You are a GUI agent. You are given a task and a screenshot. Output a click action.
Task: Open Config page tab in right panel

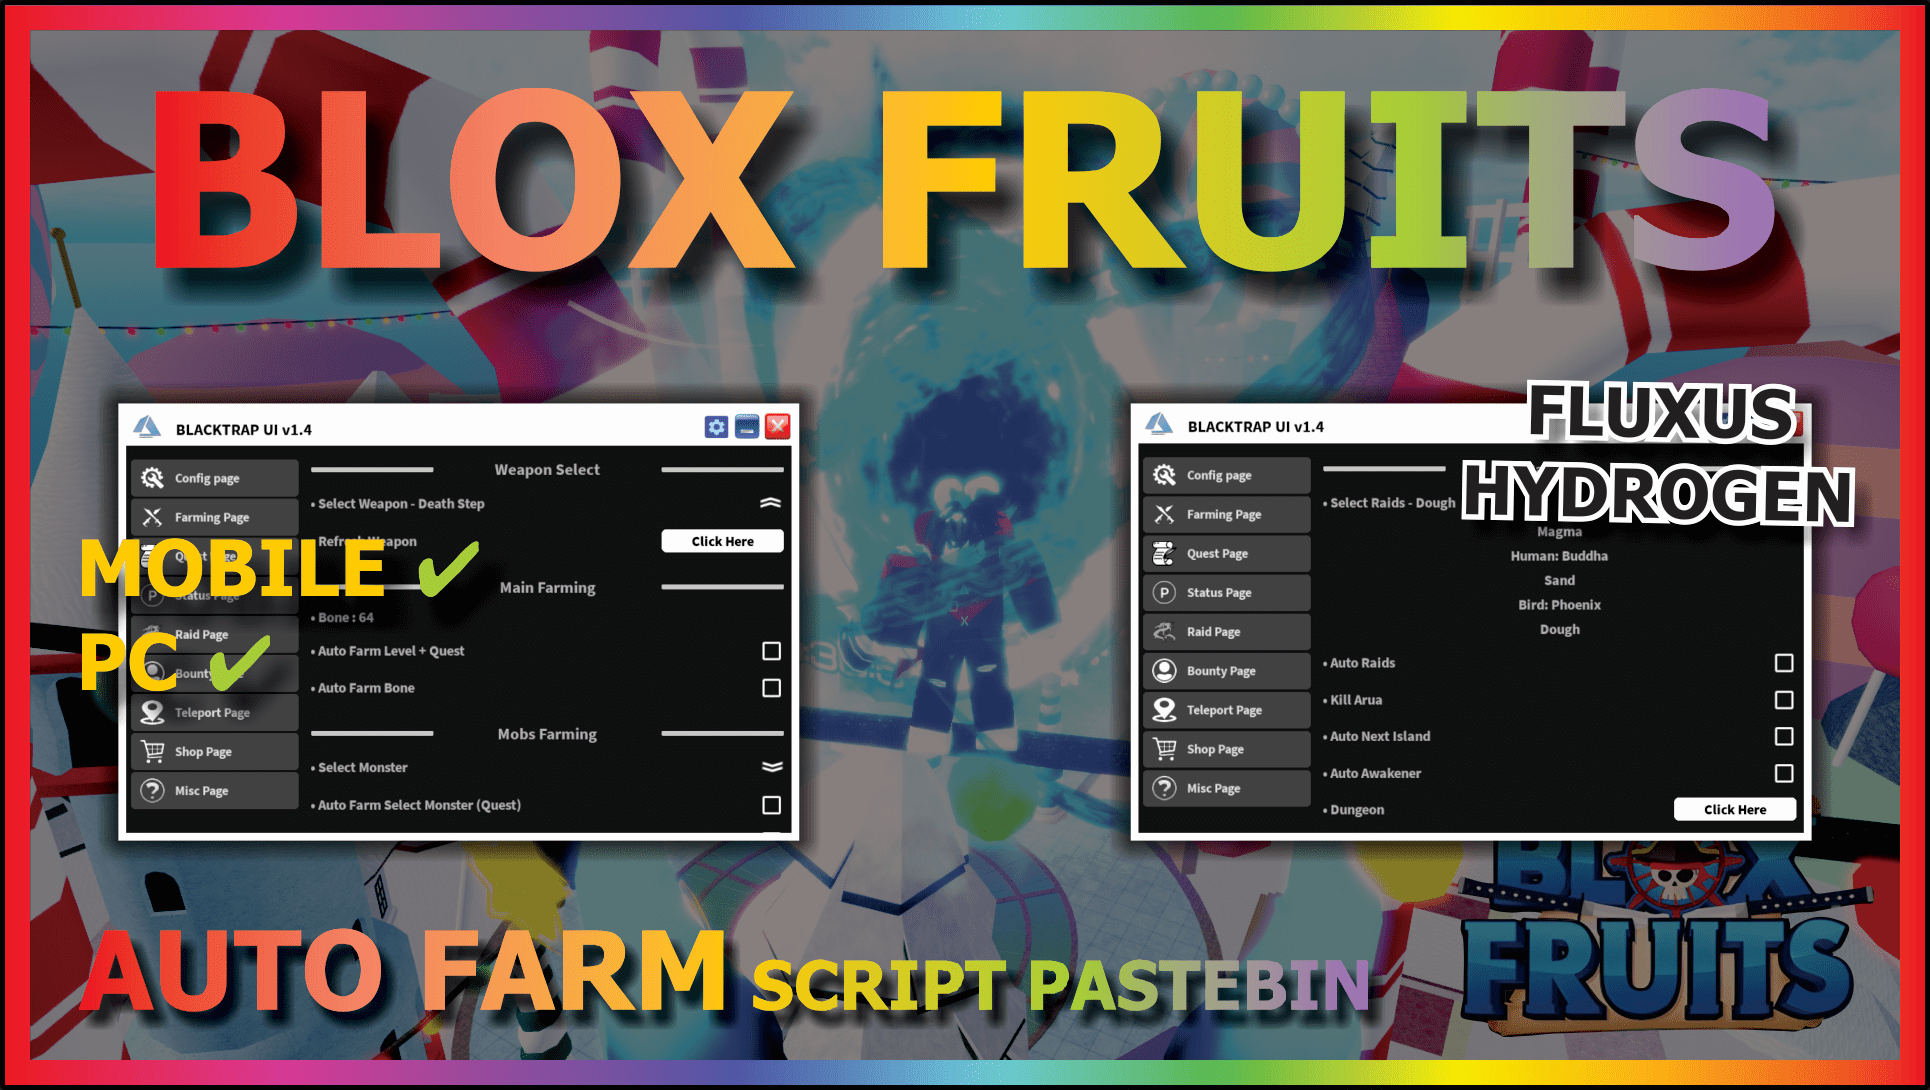point(1221,477)
